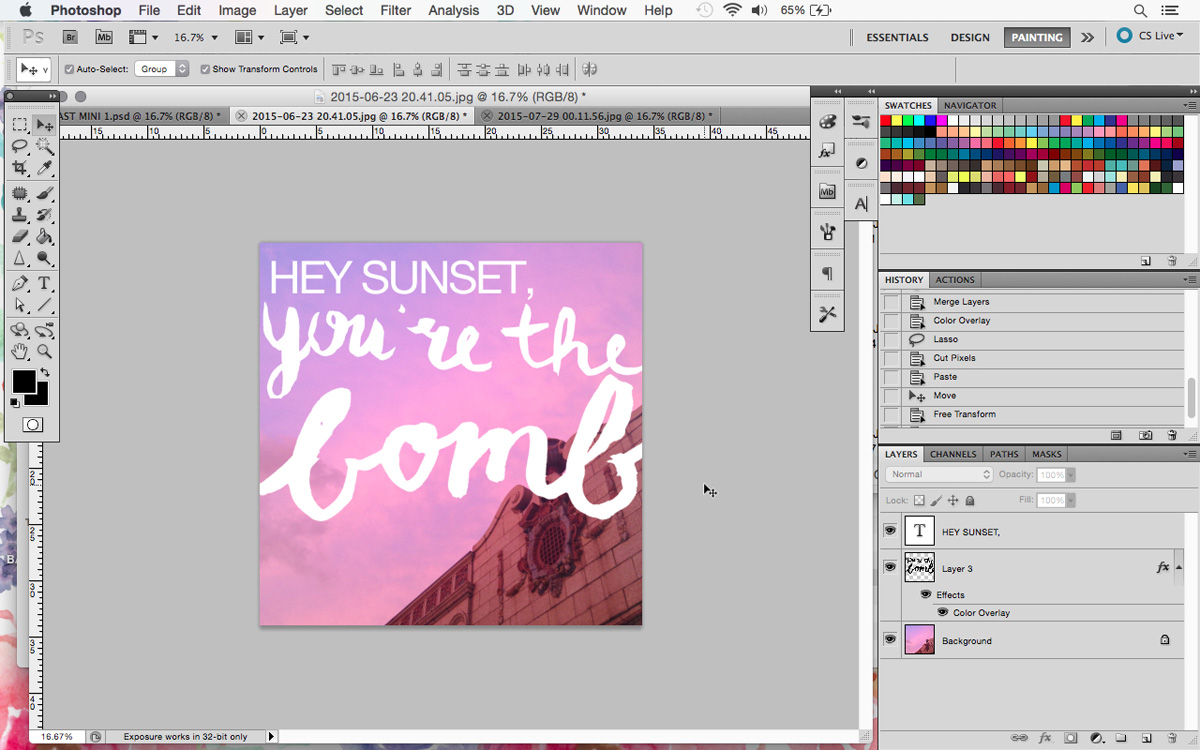Image resolution: width=1200 pixels, height=750 pixels.
Task: Create new snapshot in History panel
Action: (x=1146, y=436)
